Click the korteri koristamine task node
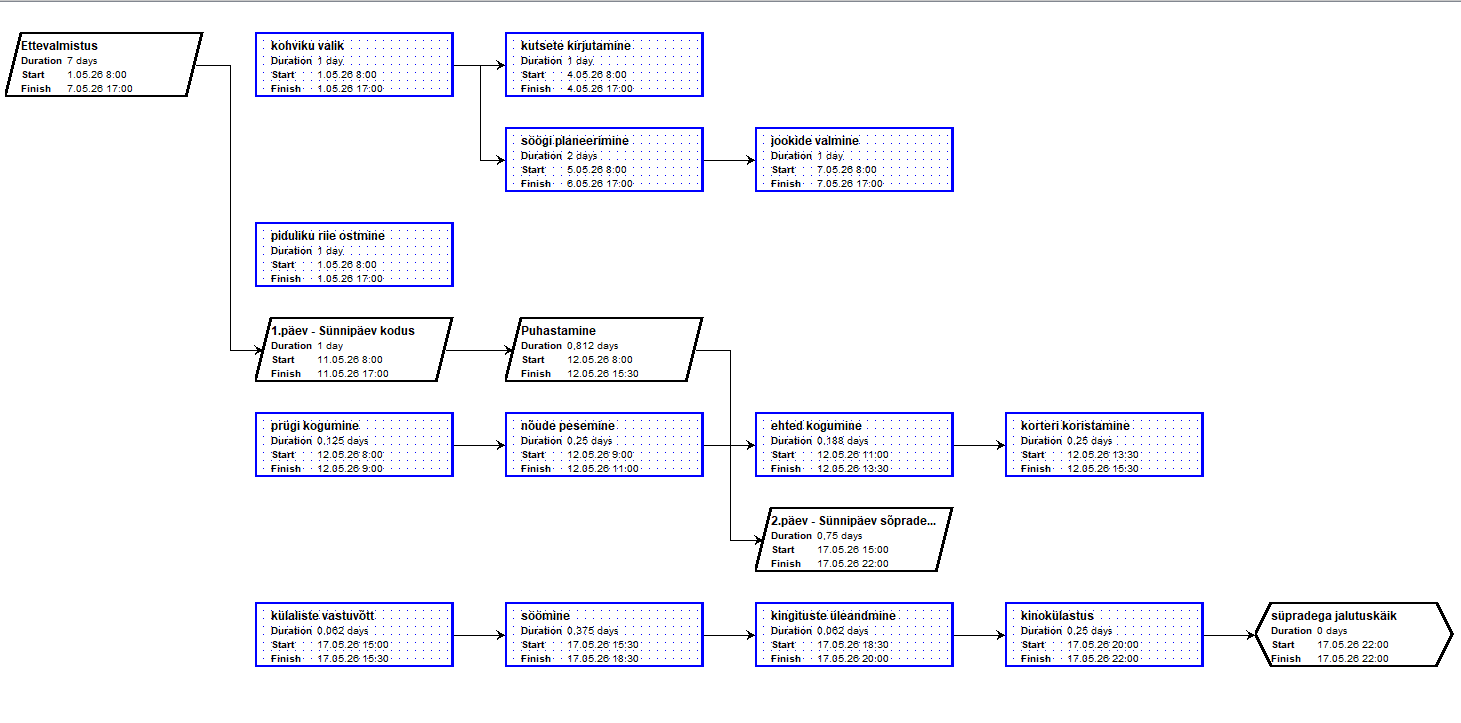This screenshot has width=1461, height=723. [x=1104, y=445]
